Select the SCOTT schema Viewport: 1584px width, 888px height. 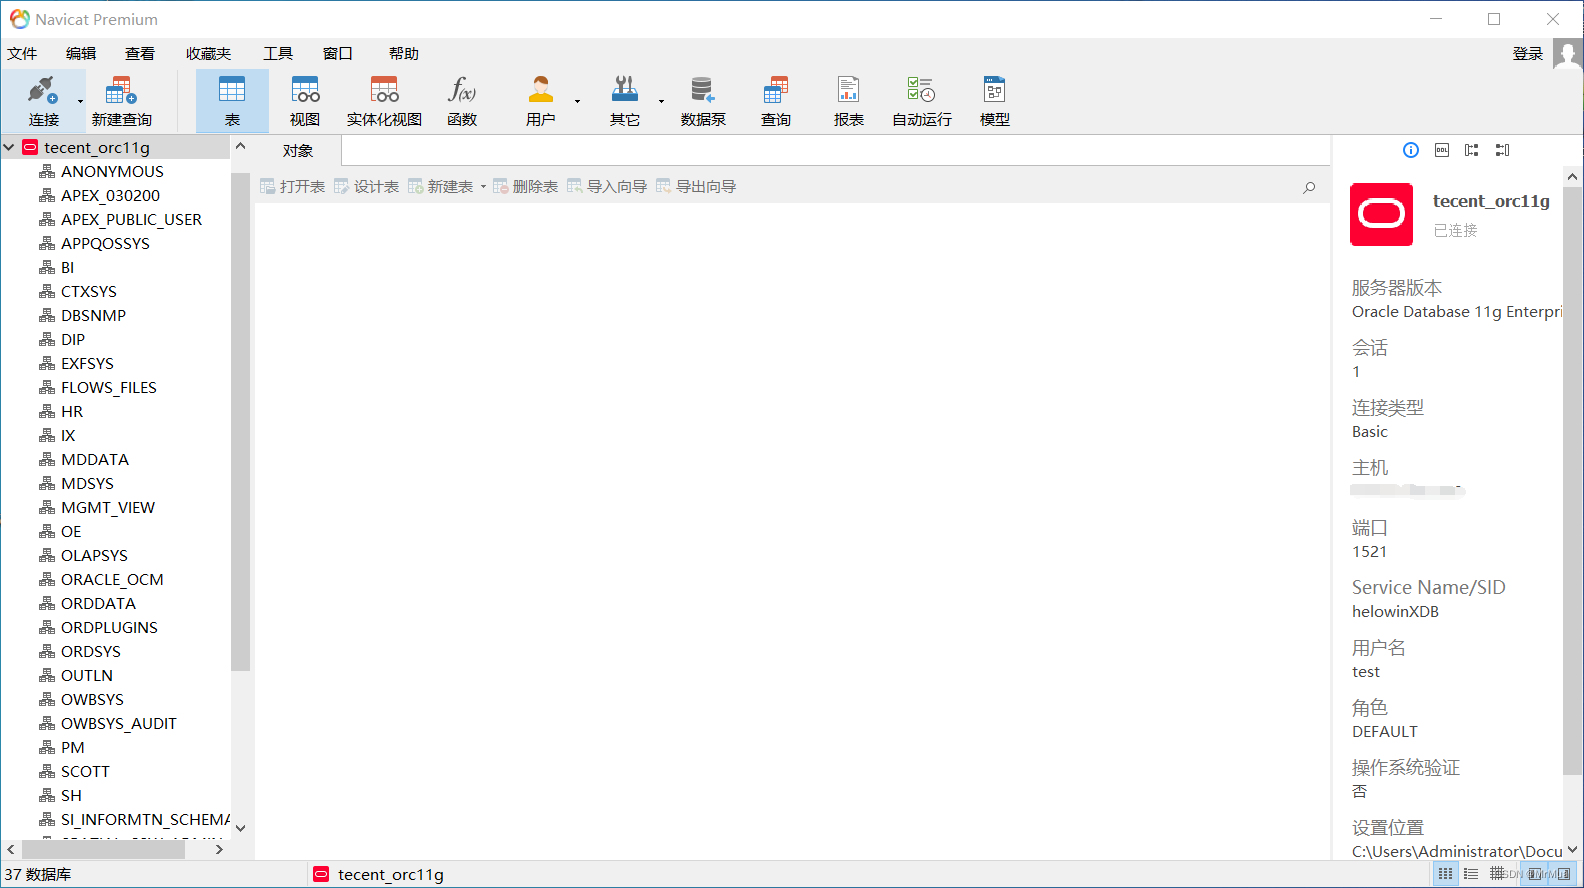(x=85, y=771)
